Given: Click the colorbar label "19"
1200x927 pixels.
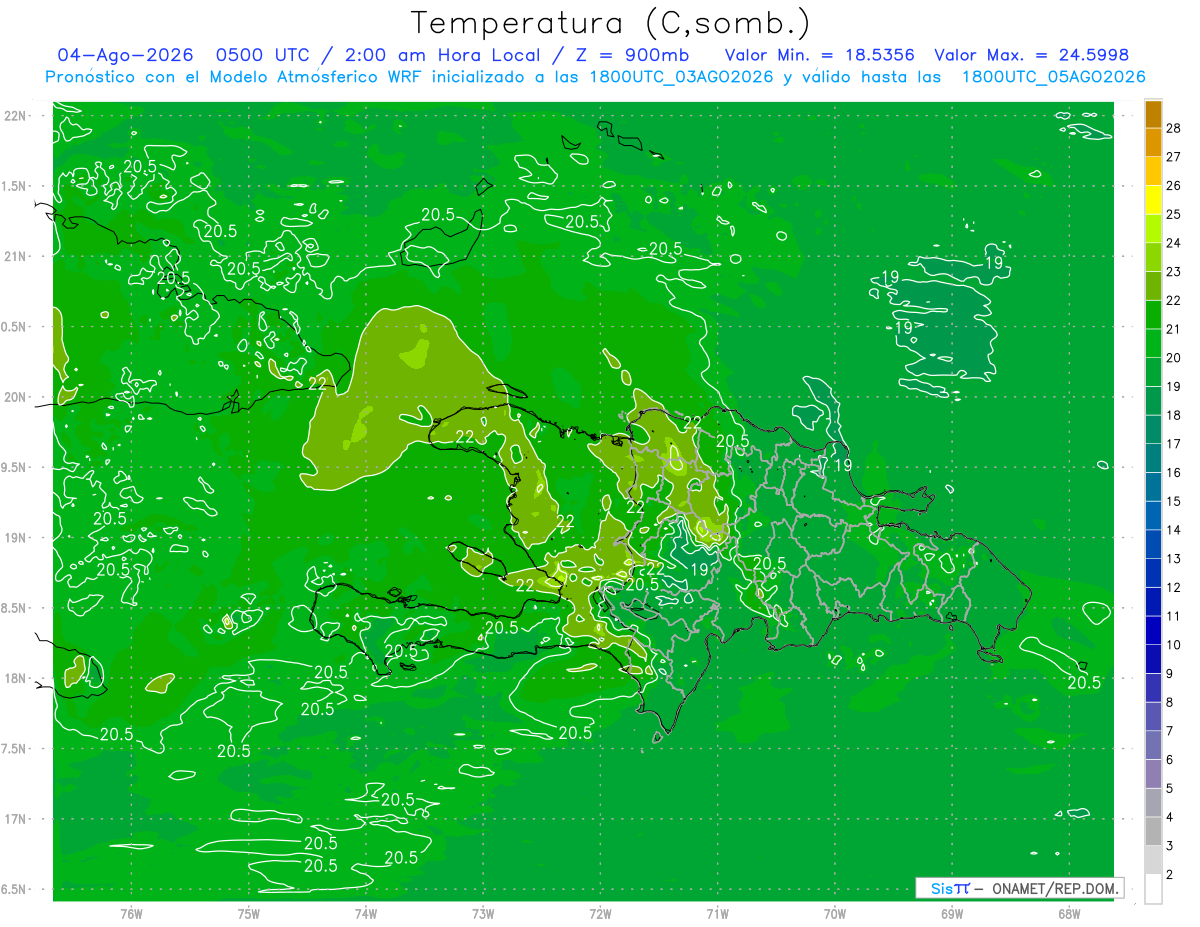Looking at the screenshot, I should [x=1174, y=387].
